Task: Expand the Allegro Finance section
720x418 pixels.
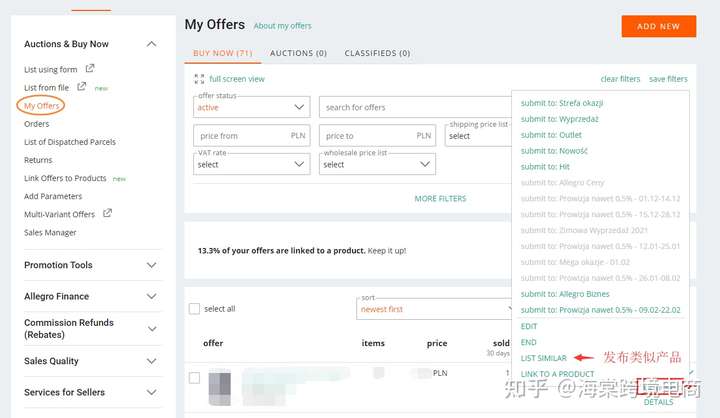Action: coord(152,296)
